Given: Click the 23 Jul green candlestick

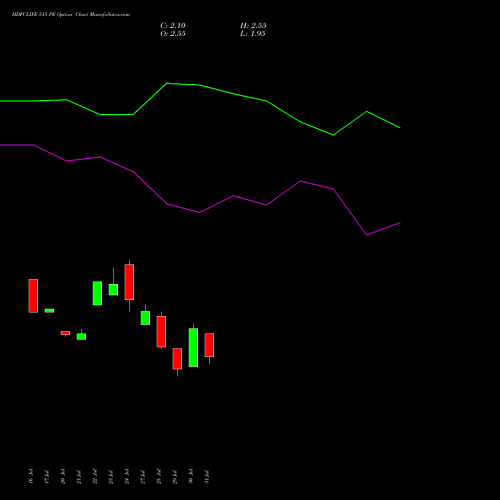Looking at the screenshot, I should pos(113,289).
